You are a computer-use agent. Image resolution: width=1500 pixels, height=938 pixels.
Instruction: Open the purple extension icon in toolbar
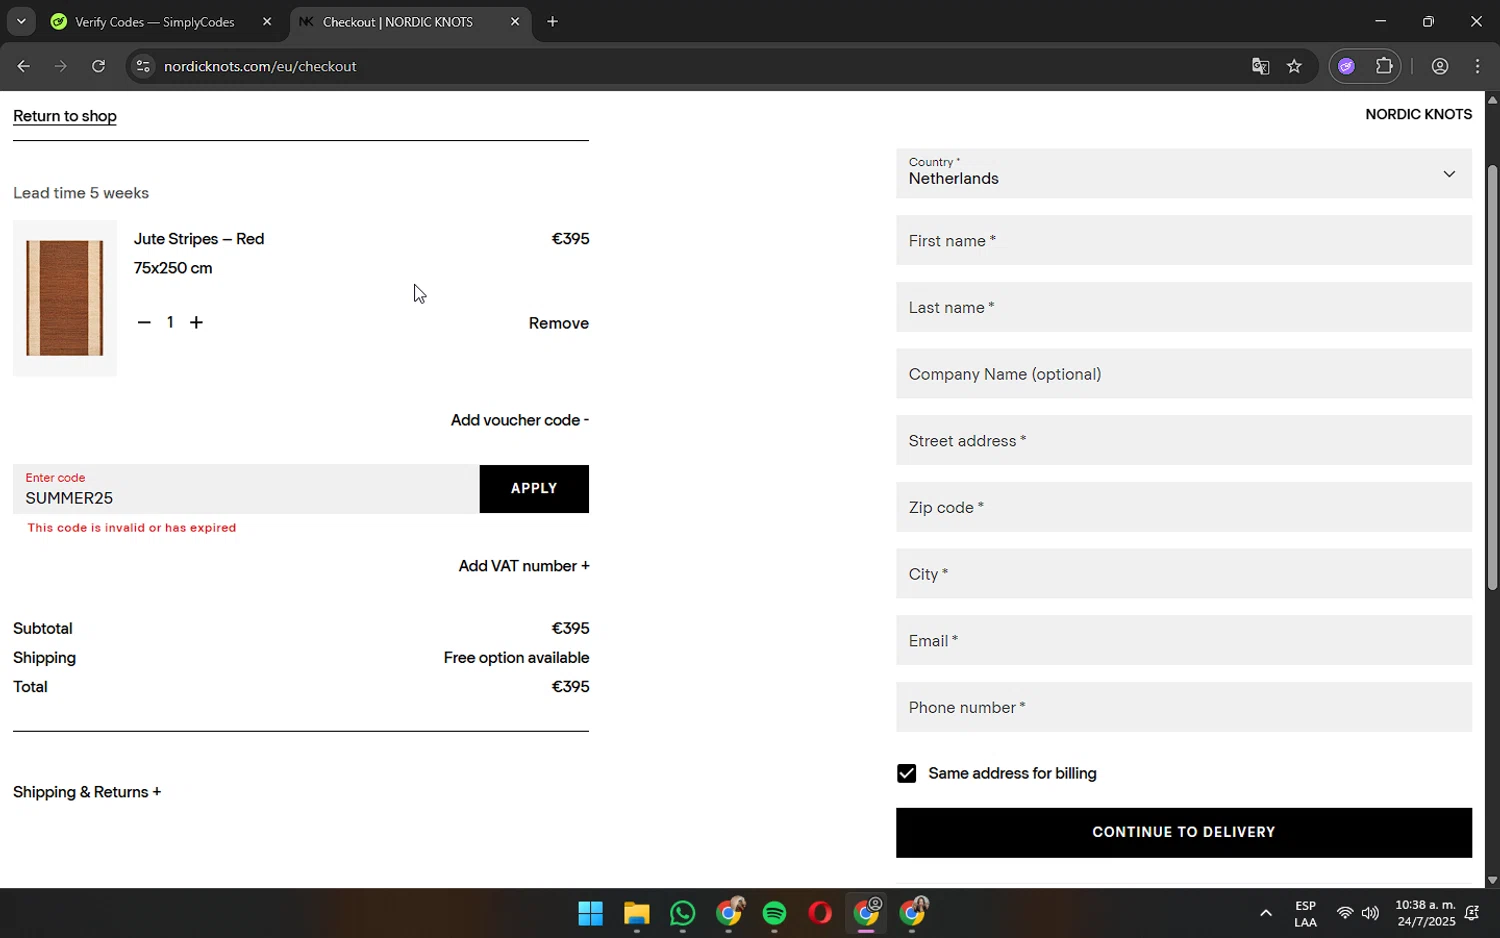coord(1347,66)
